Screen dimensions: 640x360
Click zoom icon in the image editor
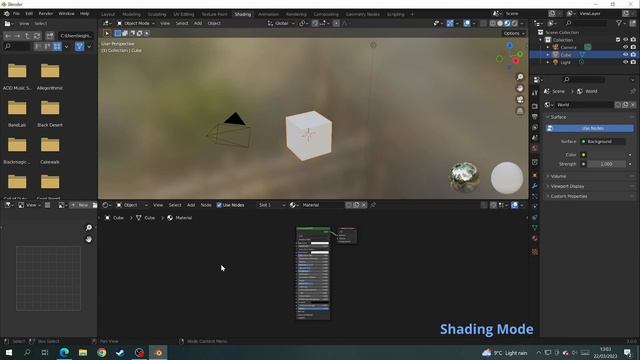[89, 228]
